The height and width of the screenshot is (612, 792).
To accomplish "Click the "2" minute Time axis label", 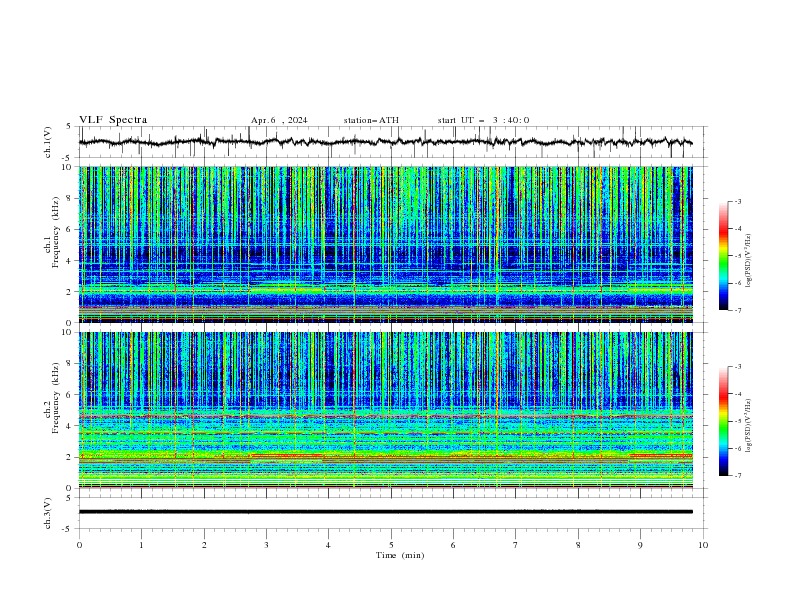I will click(x=204, y=545).
